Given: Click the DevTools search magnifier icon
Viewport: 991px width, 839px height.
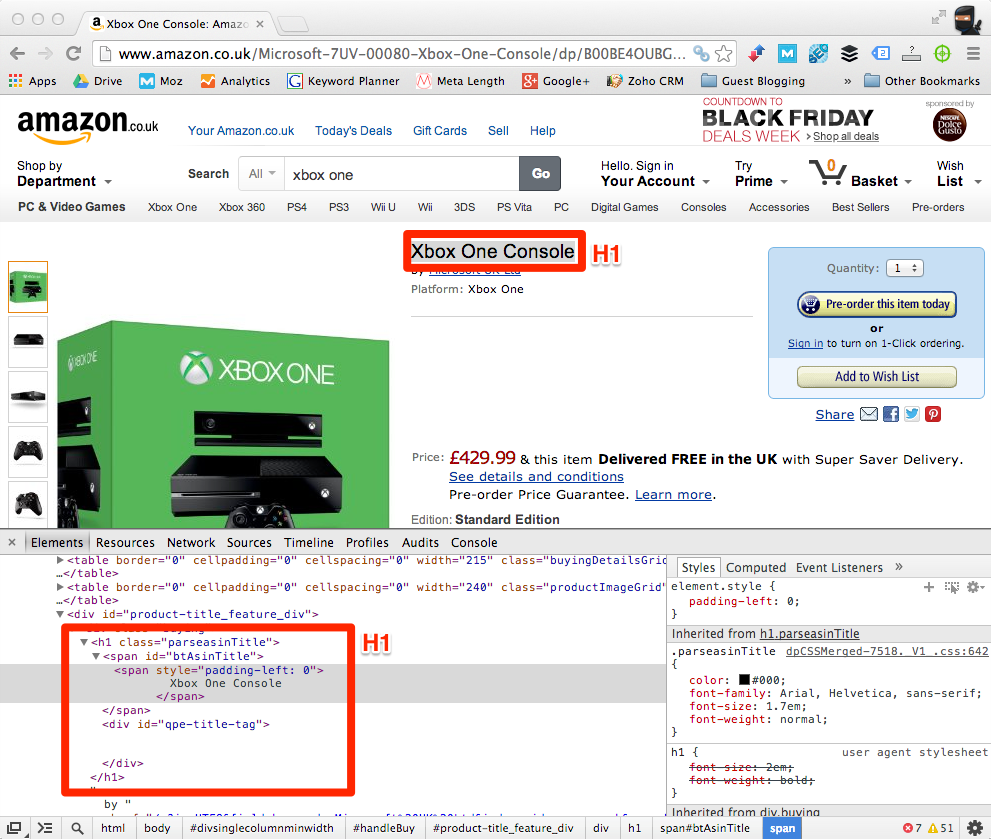Looking at the screenshot, I should [77, 828].
